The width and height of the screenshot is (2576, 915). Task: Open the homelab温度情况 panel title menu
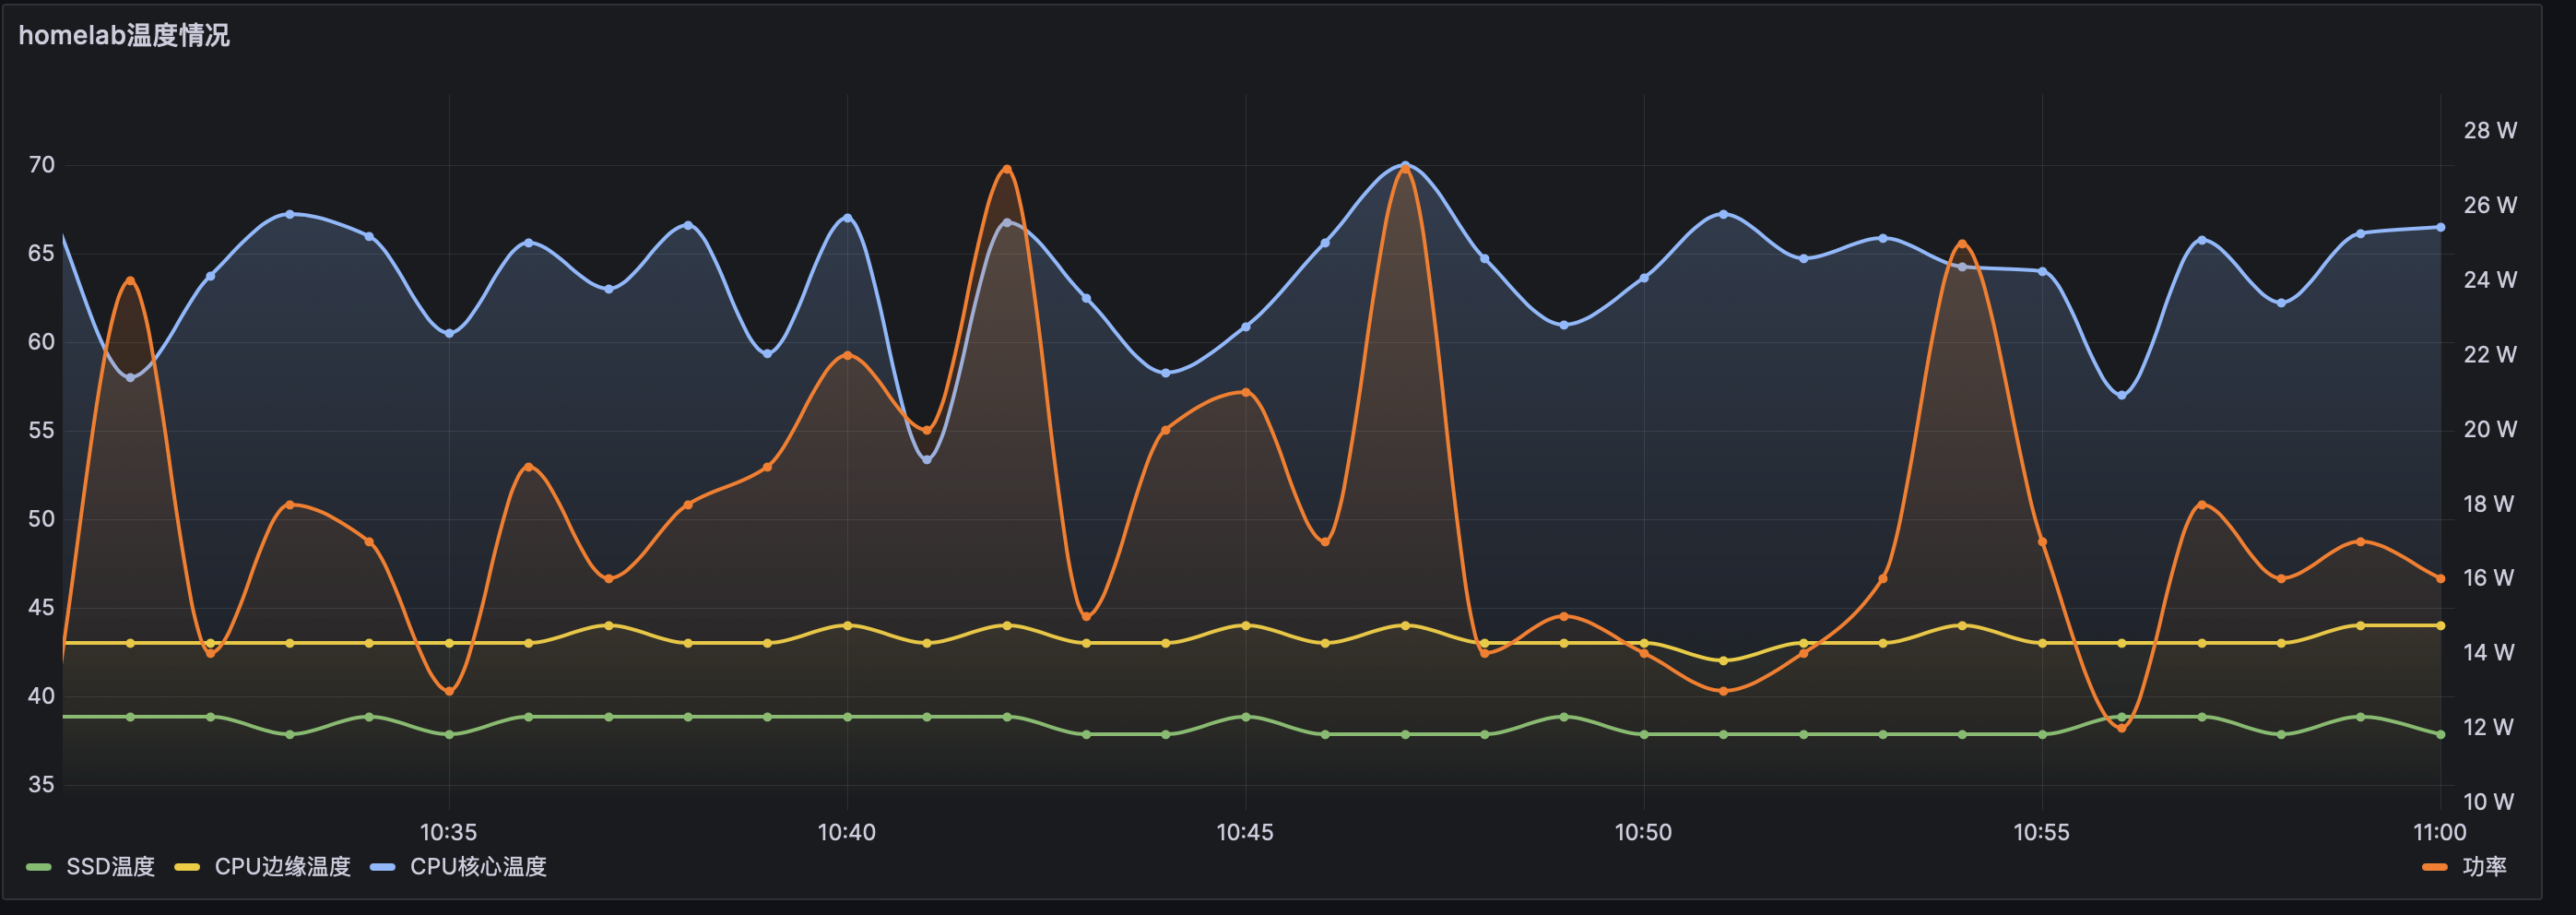[x=124, y=35]
